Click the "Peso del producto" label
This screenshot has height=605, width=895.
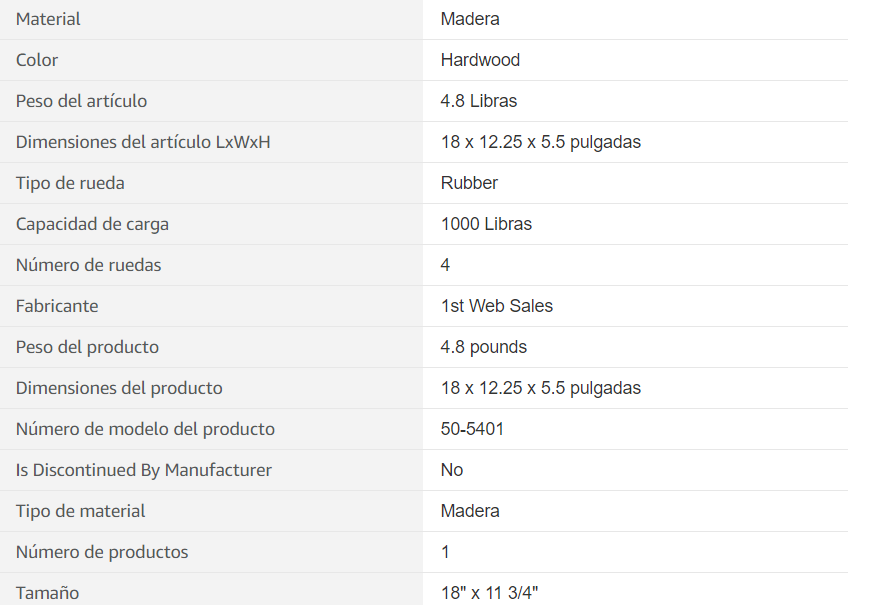(87, 347)
